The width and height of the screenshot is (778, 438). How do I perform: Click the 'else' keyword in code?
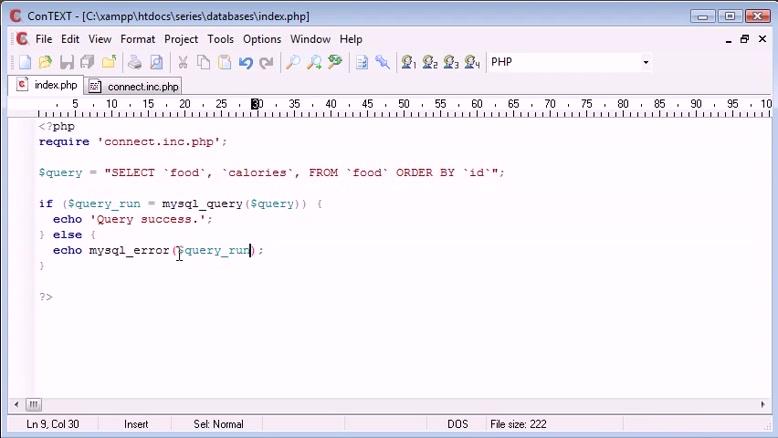(x=67, y=235)
